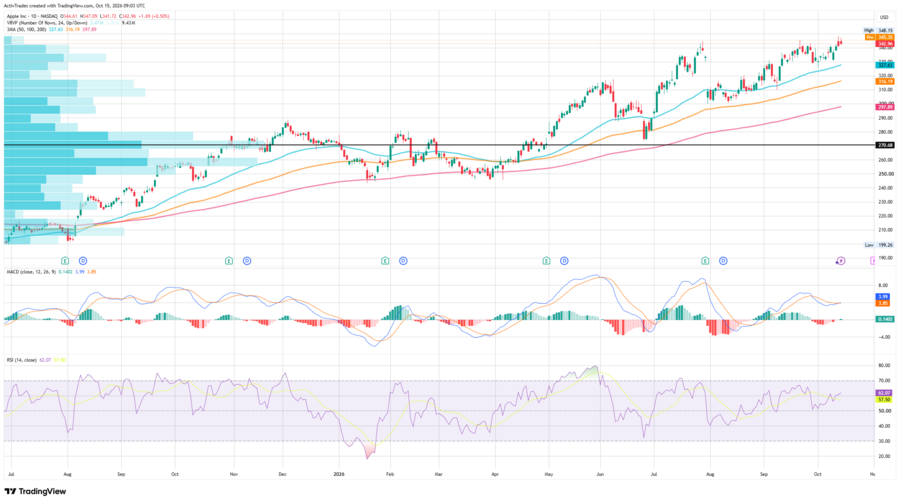Click the blue 3.99 MACD label
Screen dimensions: 900x503
(883, 297)
